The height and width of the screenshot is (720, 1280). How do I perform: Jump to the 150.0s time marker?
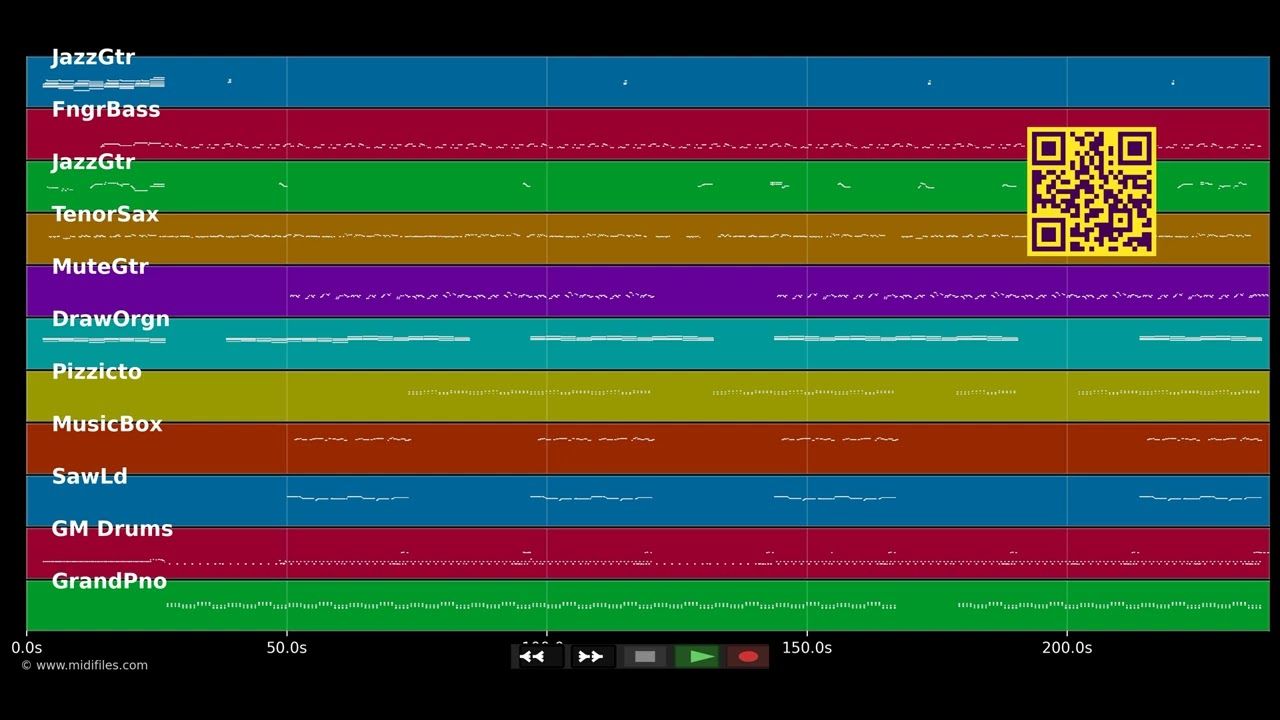click(x=807, y=648)
